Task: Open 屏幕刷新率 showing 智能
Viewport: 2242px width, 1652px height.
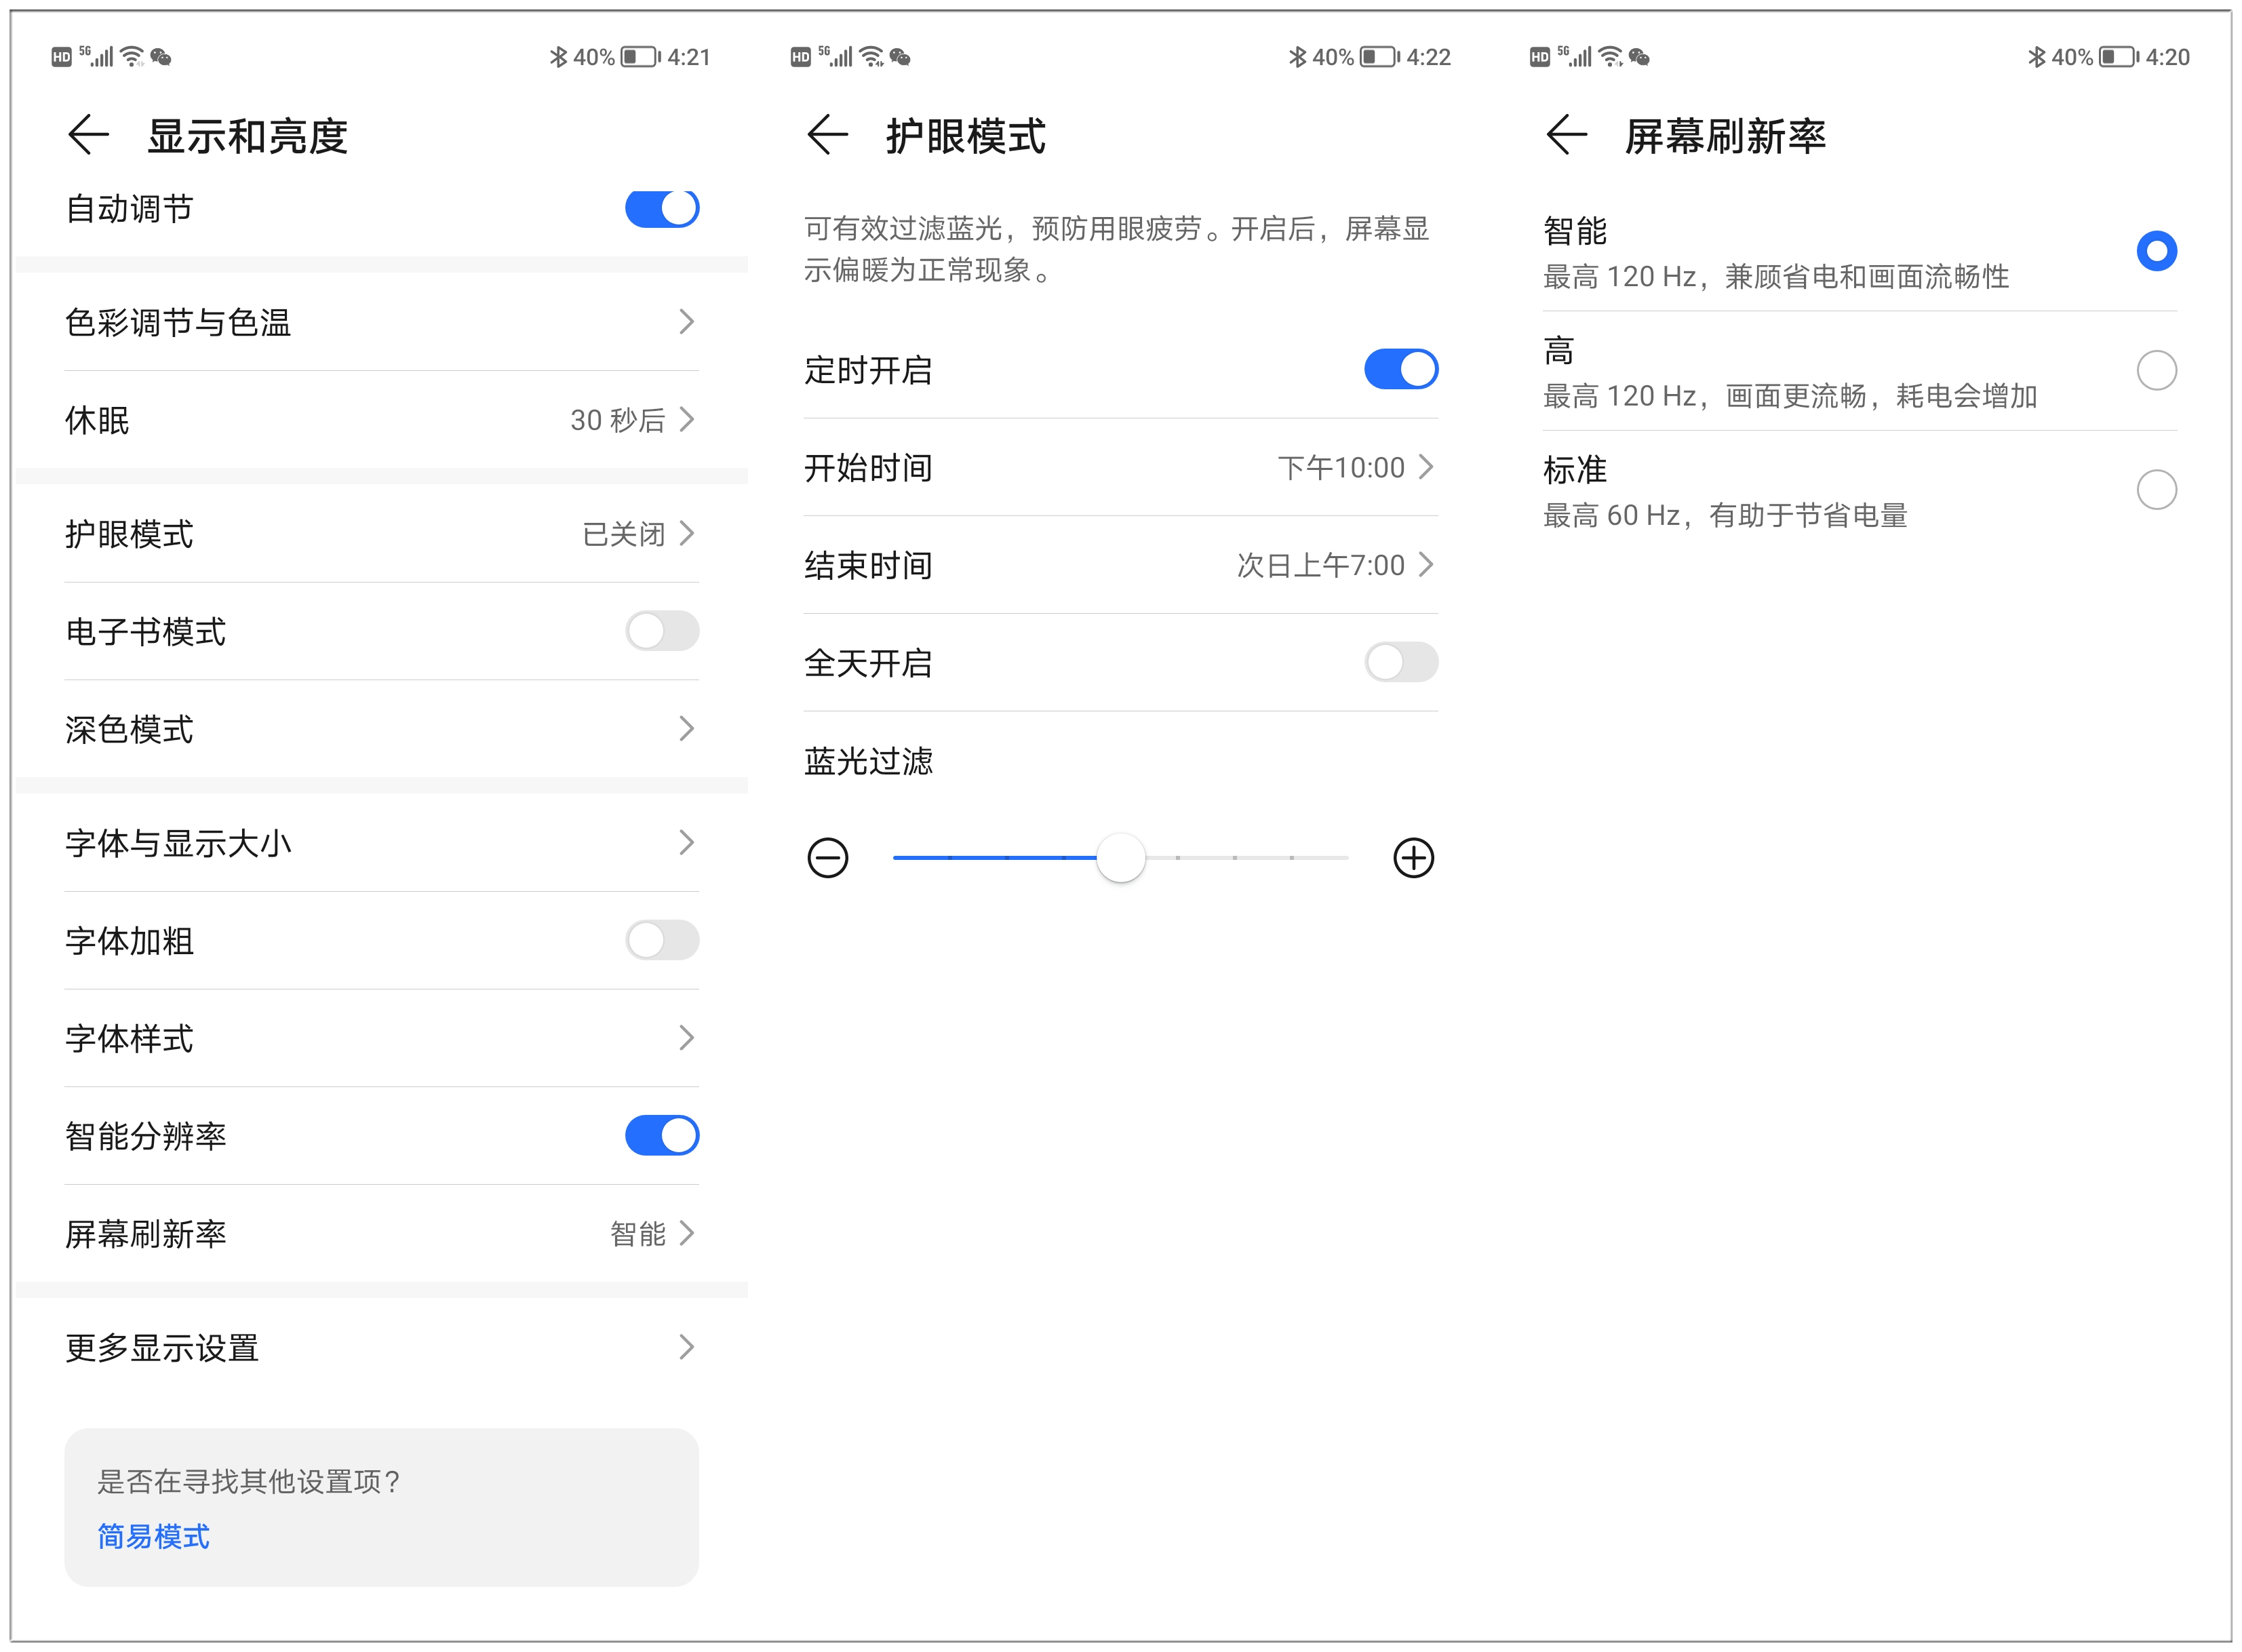Action: [x=381, y=1234]
